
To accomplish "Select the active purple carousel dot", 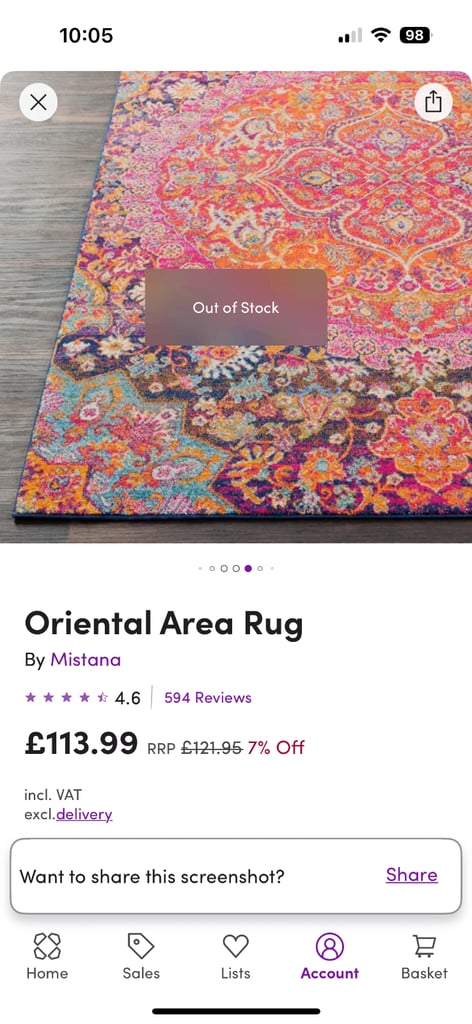I will 248,568.
